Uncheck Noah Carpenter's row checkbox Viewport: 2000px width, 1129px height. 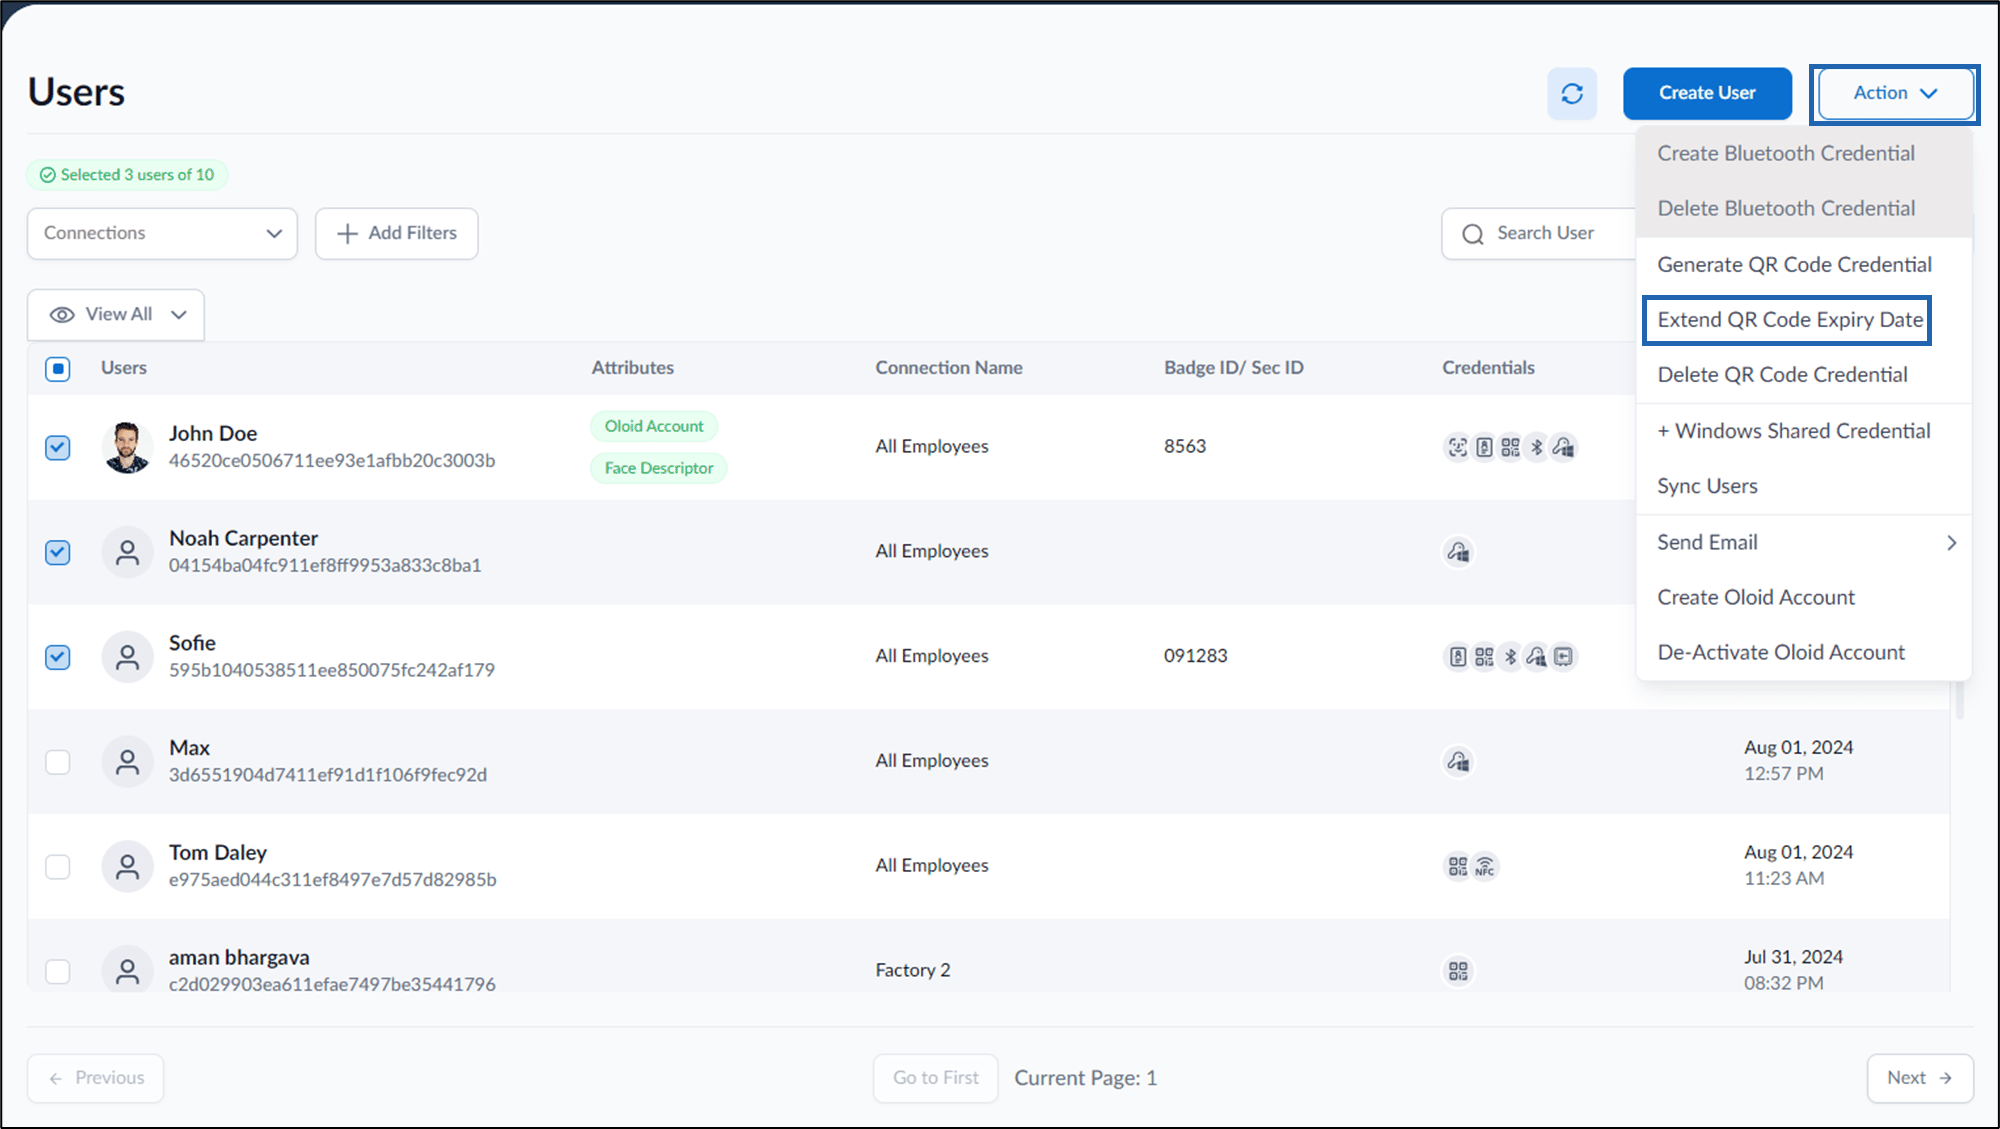(x=58, y=552)
